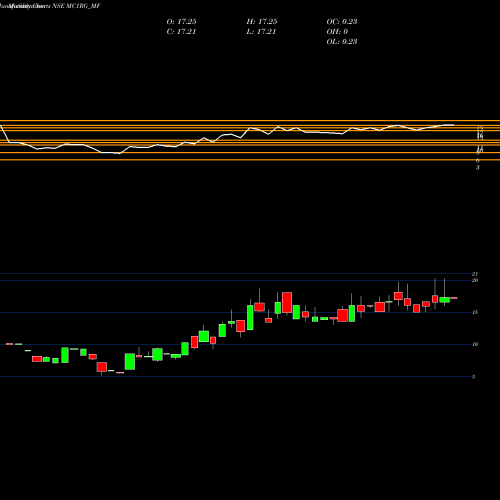
Task: Select the open value O: 17.25
Action: point(181,21)
